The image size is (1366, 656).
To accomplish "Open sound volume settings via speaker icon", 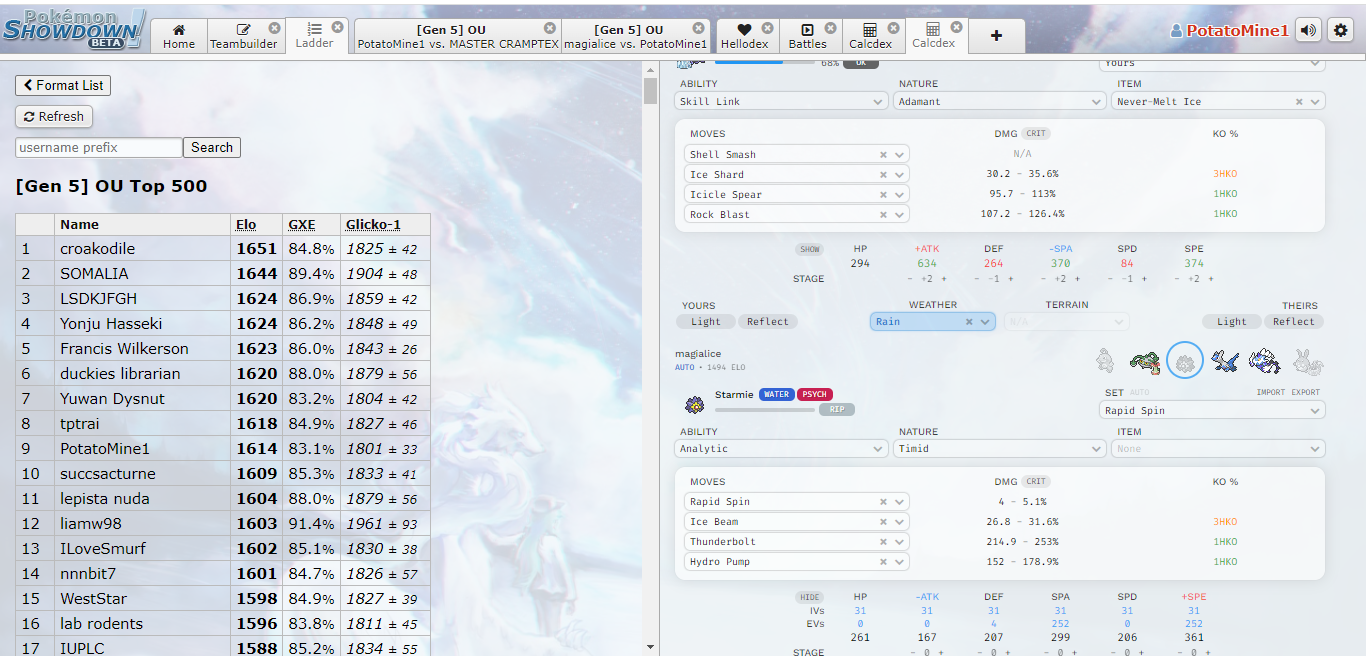I will 1308,30.
